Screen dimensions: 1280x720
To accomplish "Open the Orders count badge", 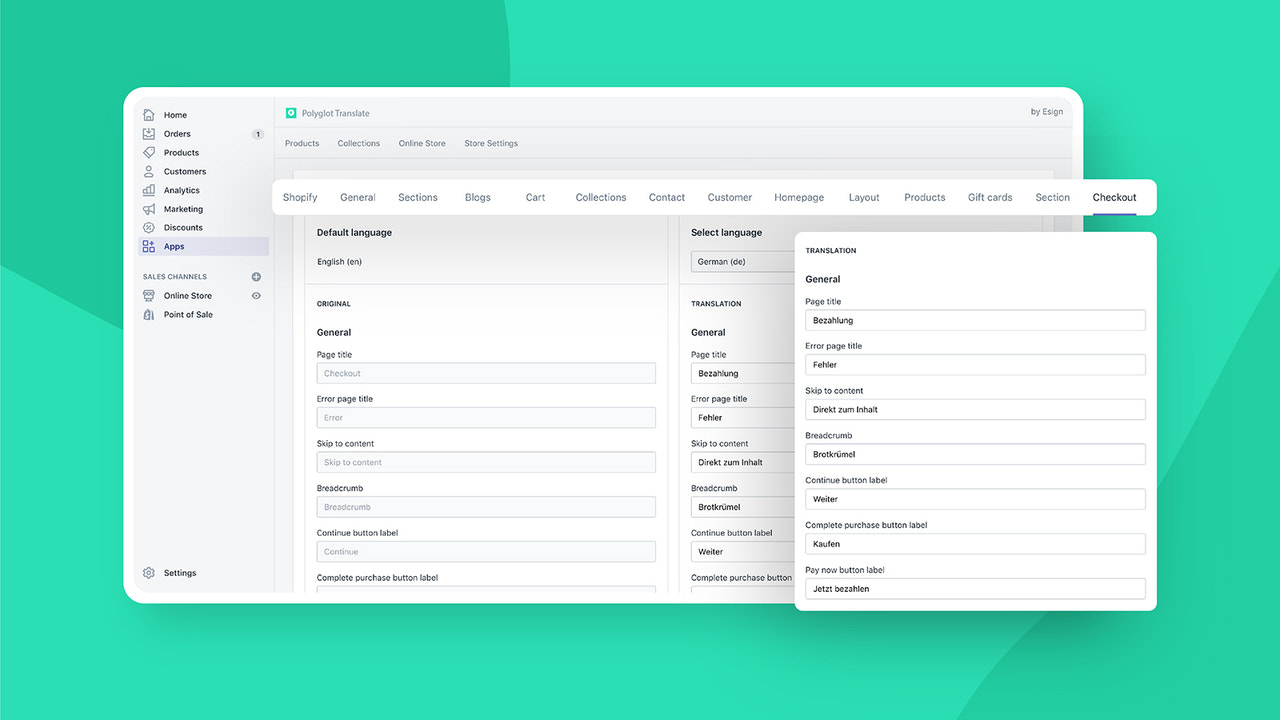I will point(257,134).
